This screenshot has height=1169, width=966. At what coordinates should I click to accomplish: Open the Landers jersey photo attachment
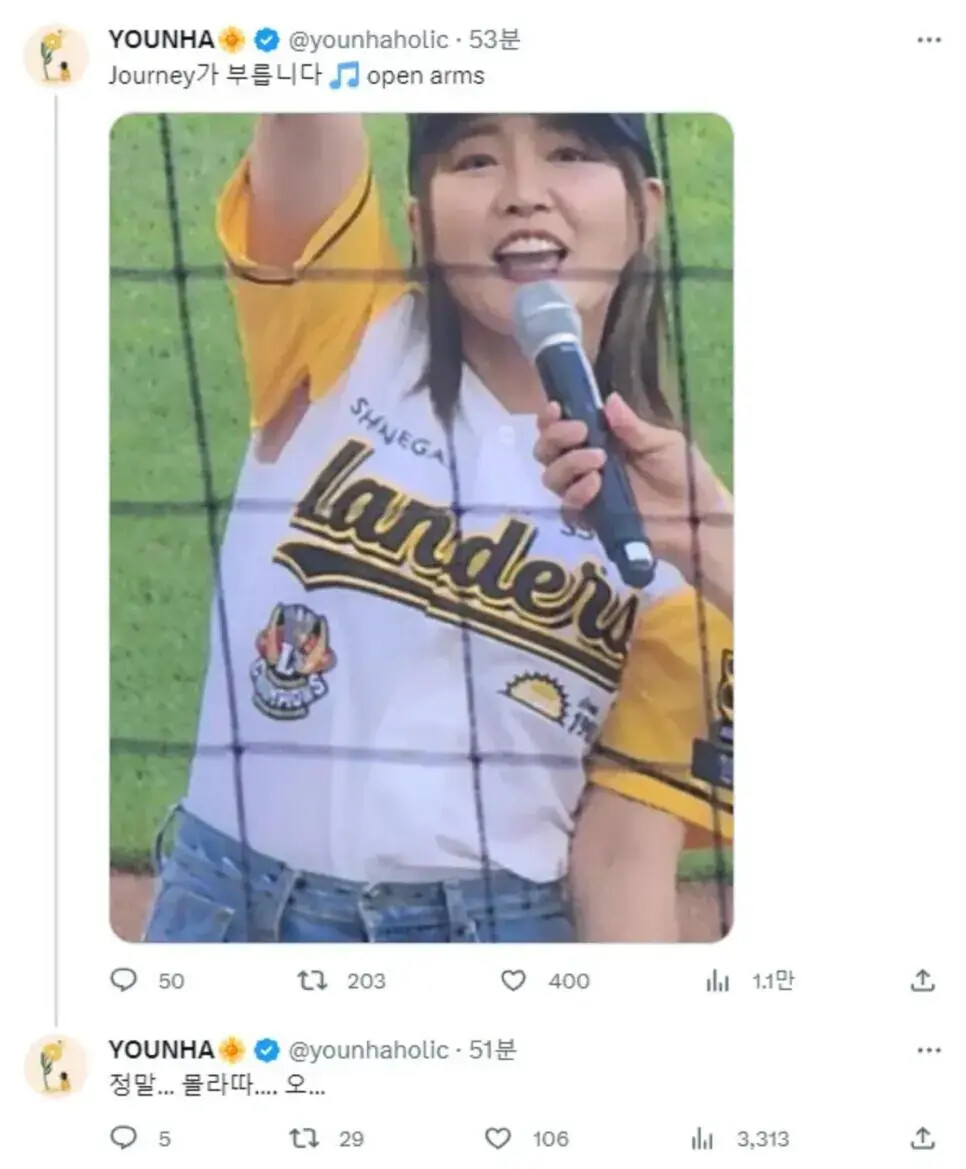421,527
